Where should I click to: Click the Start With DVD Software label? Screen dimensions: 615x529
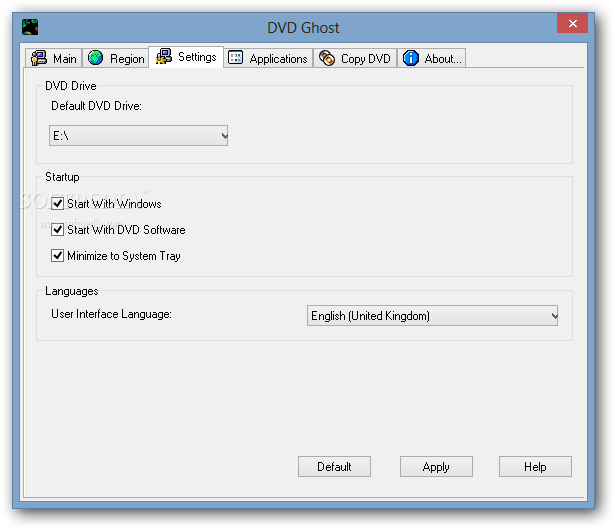point(126,230)
